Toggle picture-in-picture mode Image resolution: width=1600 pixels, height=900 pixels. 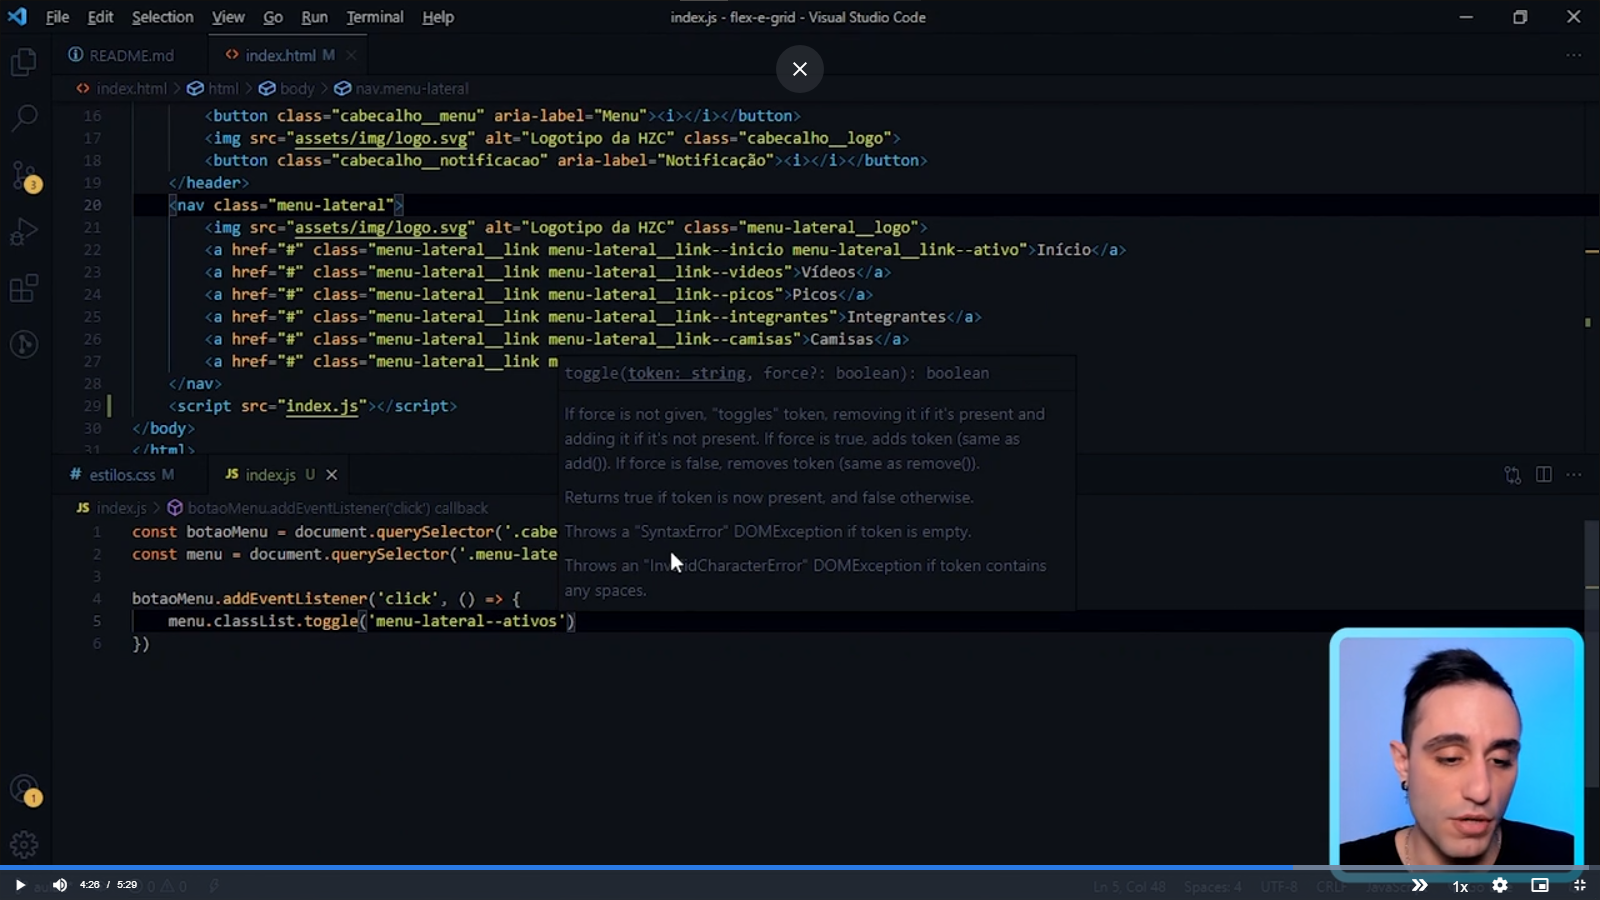(1540, 885)
